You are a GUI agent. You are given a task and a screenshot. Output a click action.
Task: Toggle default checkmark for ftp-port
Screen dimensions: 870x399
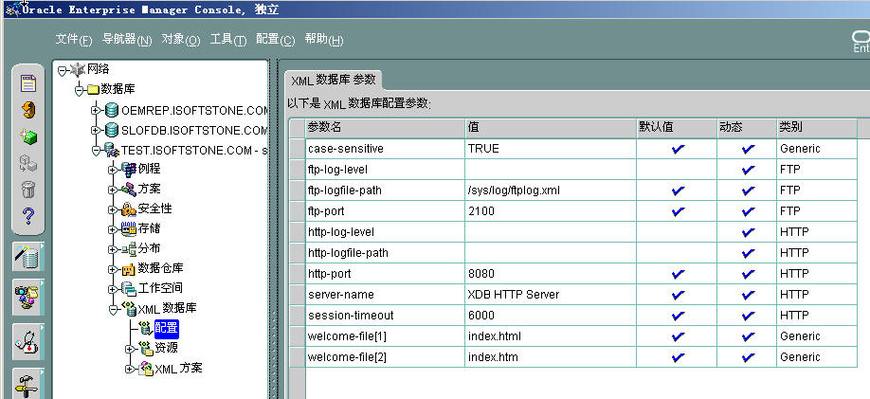677,211
